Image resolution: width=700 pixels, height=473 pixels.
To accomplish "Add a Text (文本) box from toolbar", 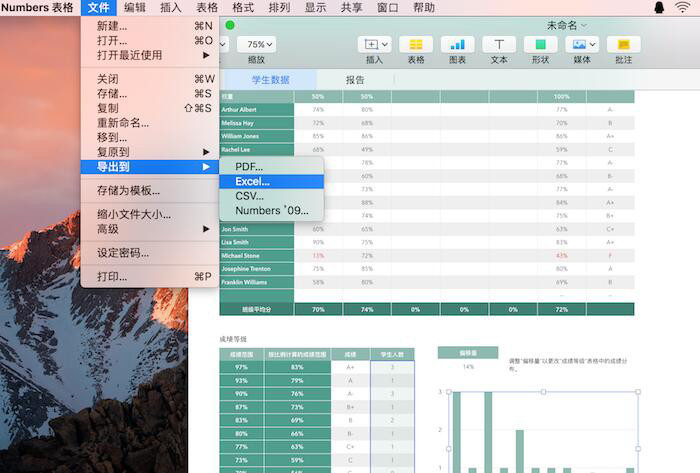I will [499, 44].
